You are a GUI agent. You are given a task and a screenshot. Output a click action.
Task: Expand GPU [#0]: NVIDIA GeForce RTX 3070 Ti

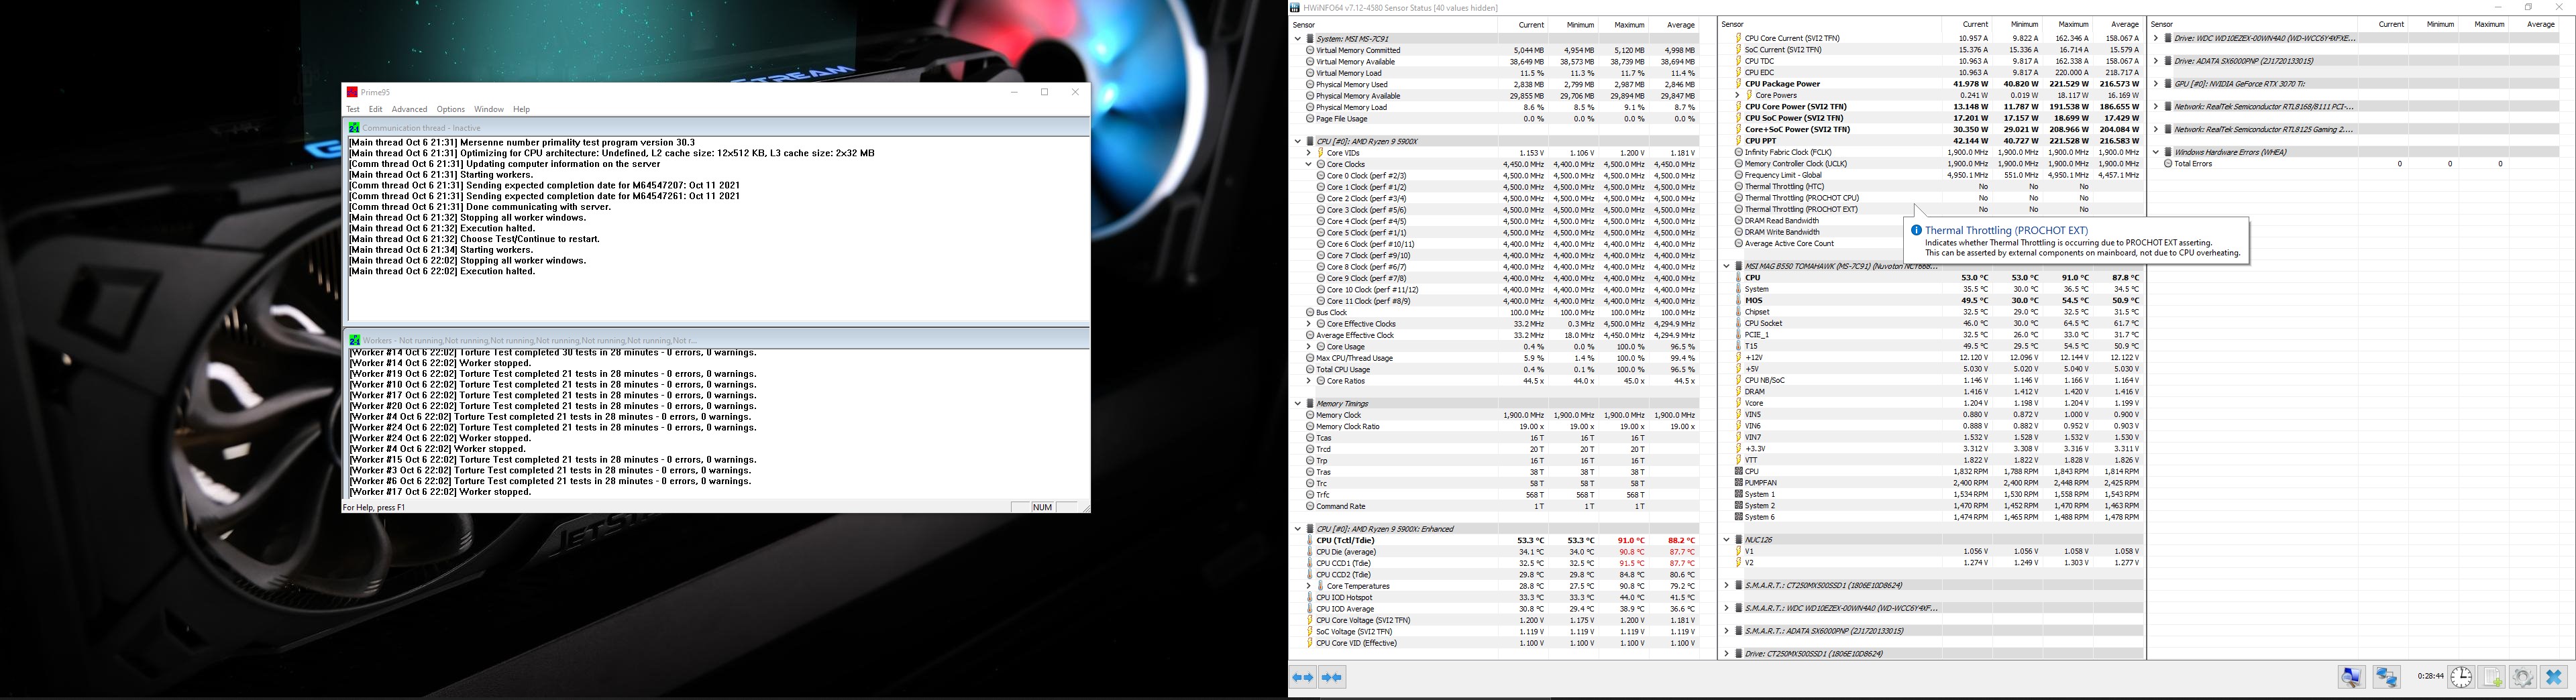(x=2156, y=84)
